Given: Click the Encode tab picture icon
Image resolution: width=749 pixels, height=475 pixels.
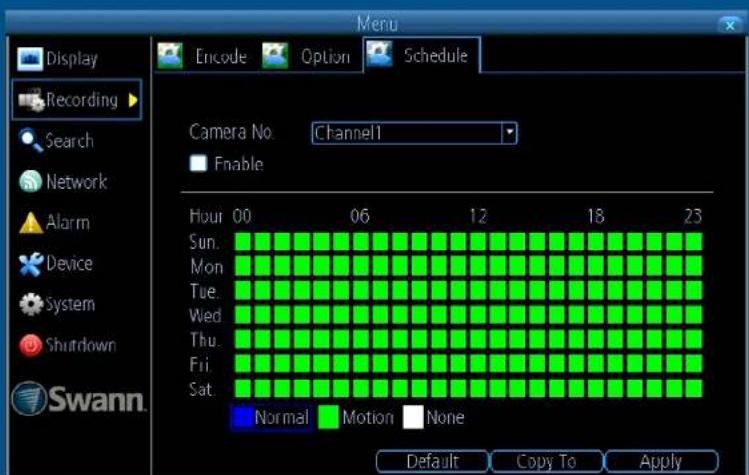Looking at the screenshot, I should click(170, 56).
